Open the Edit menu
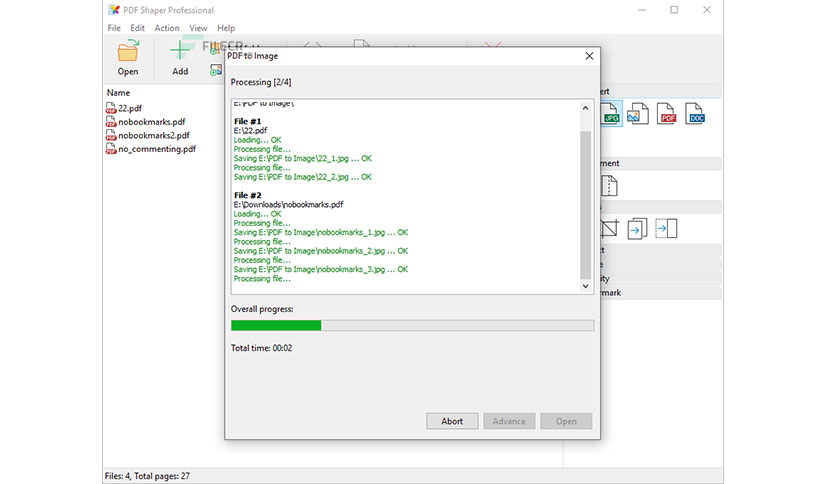Screen dimensions: 836x484 pyautogui.click(x=138, y=28)
